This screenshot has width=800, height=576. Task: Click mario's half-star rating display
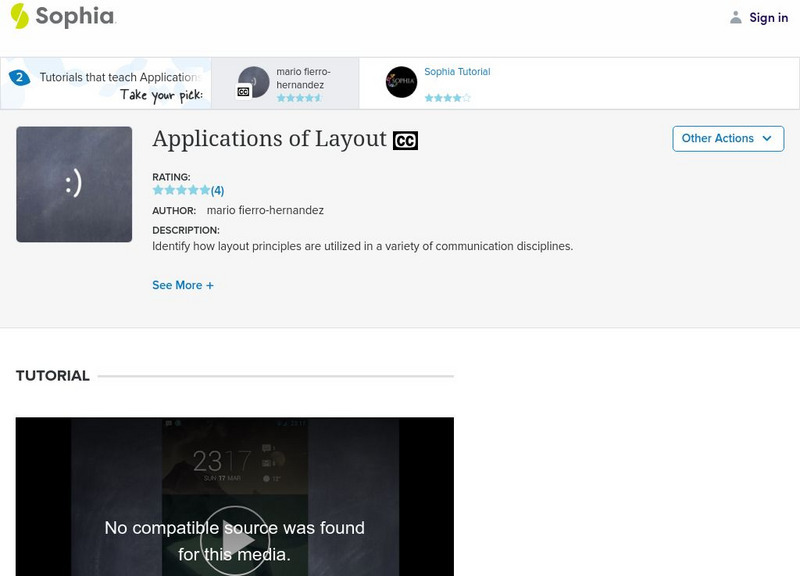[x=297, y=97]
